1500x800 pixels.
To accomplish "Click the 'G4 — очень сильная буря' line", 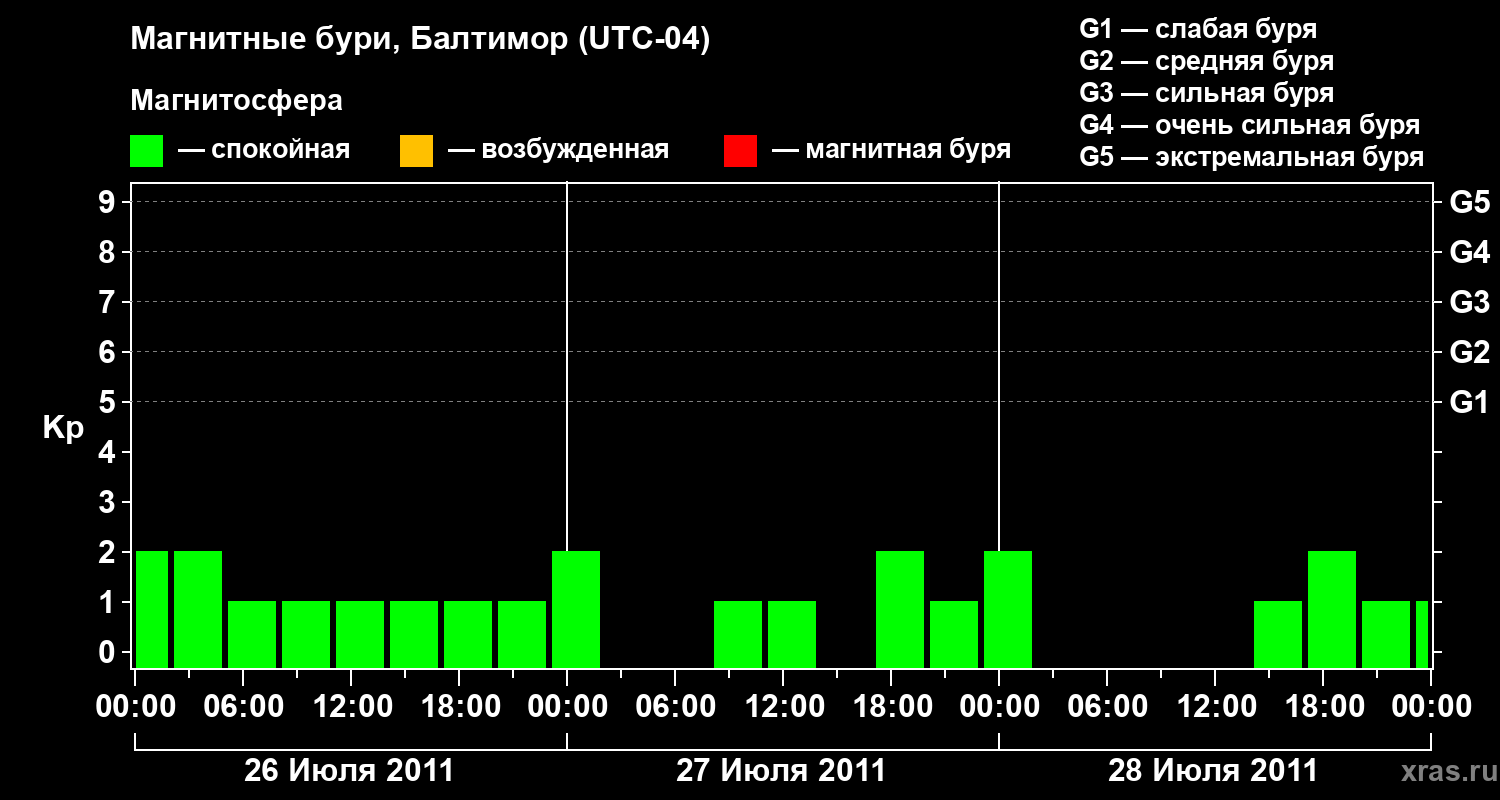I will (x=1249, y=125).
